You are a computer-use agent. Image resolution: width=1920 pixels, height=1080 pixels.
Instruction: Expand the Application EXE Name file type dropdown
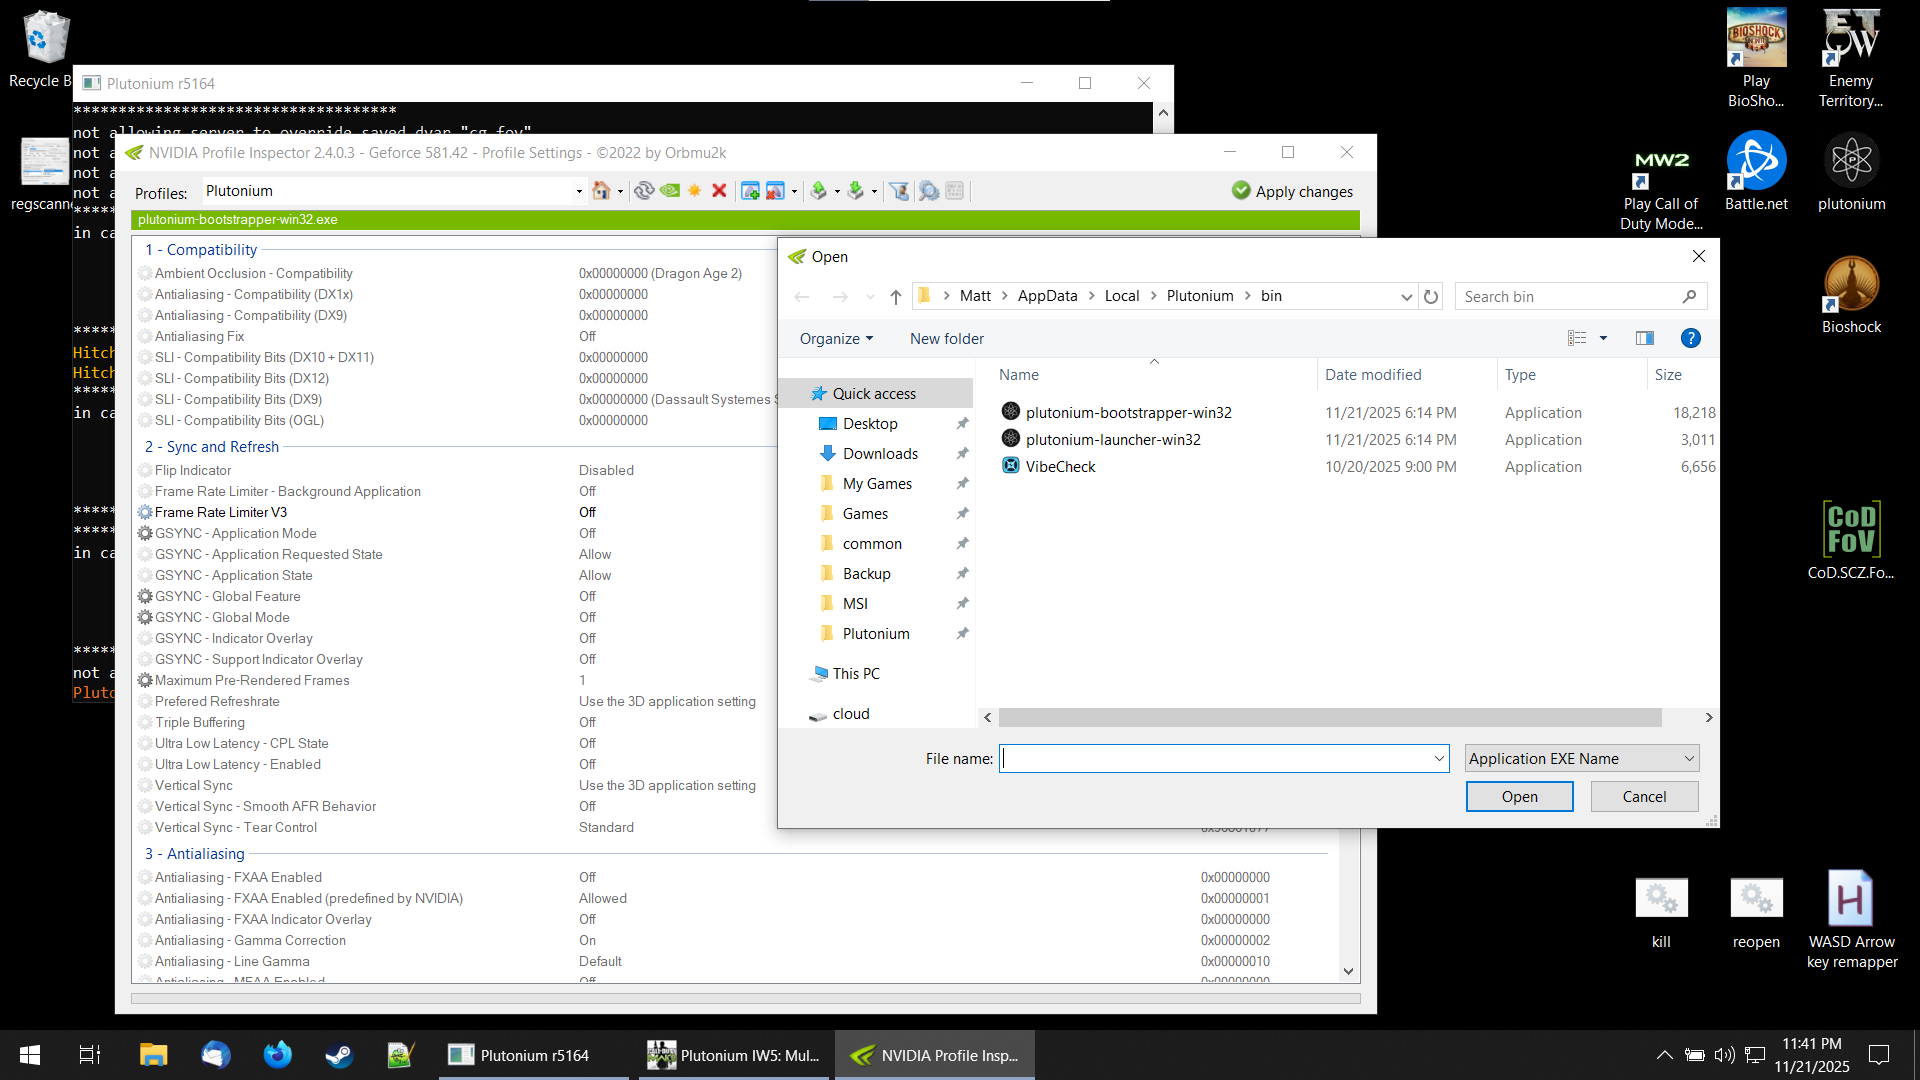[x=1689, y=758]
